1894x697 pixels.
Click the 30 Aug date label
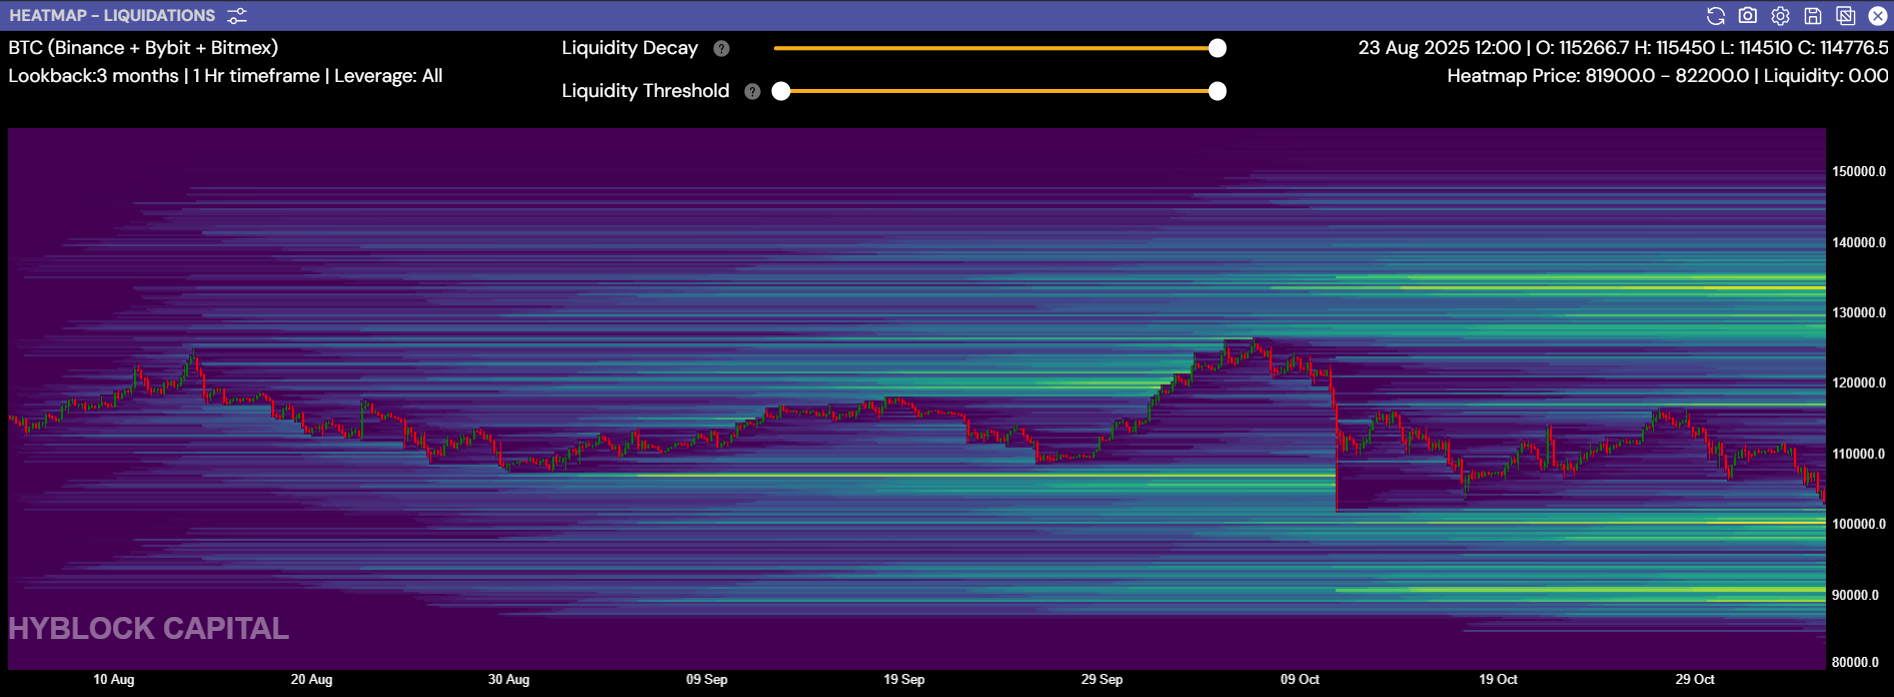[509, 679]
